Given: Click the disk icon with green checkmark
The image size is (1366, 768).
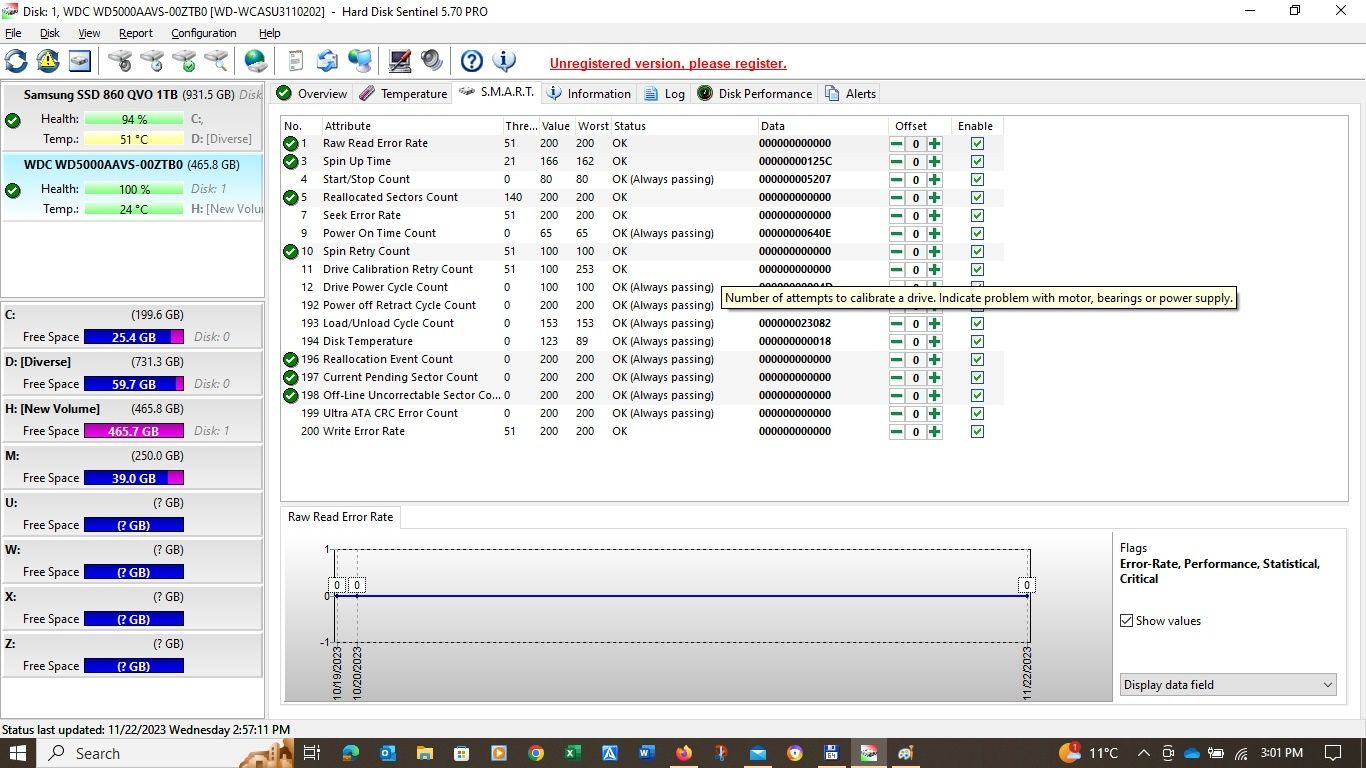Looking at the screenshot, I should click(x=184, y=61).
